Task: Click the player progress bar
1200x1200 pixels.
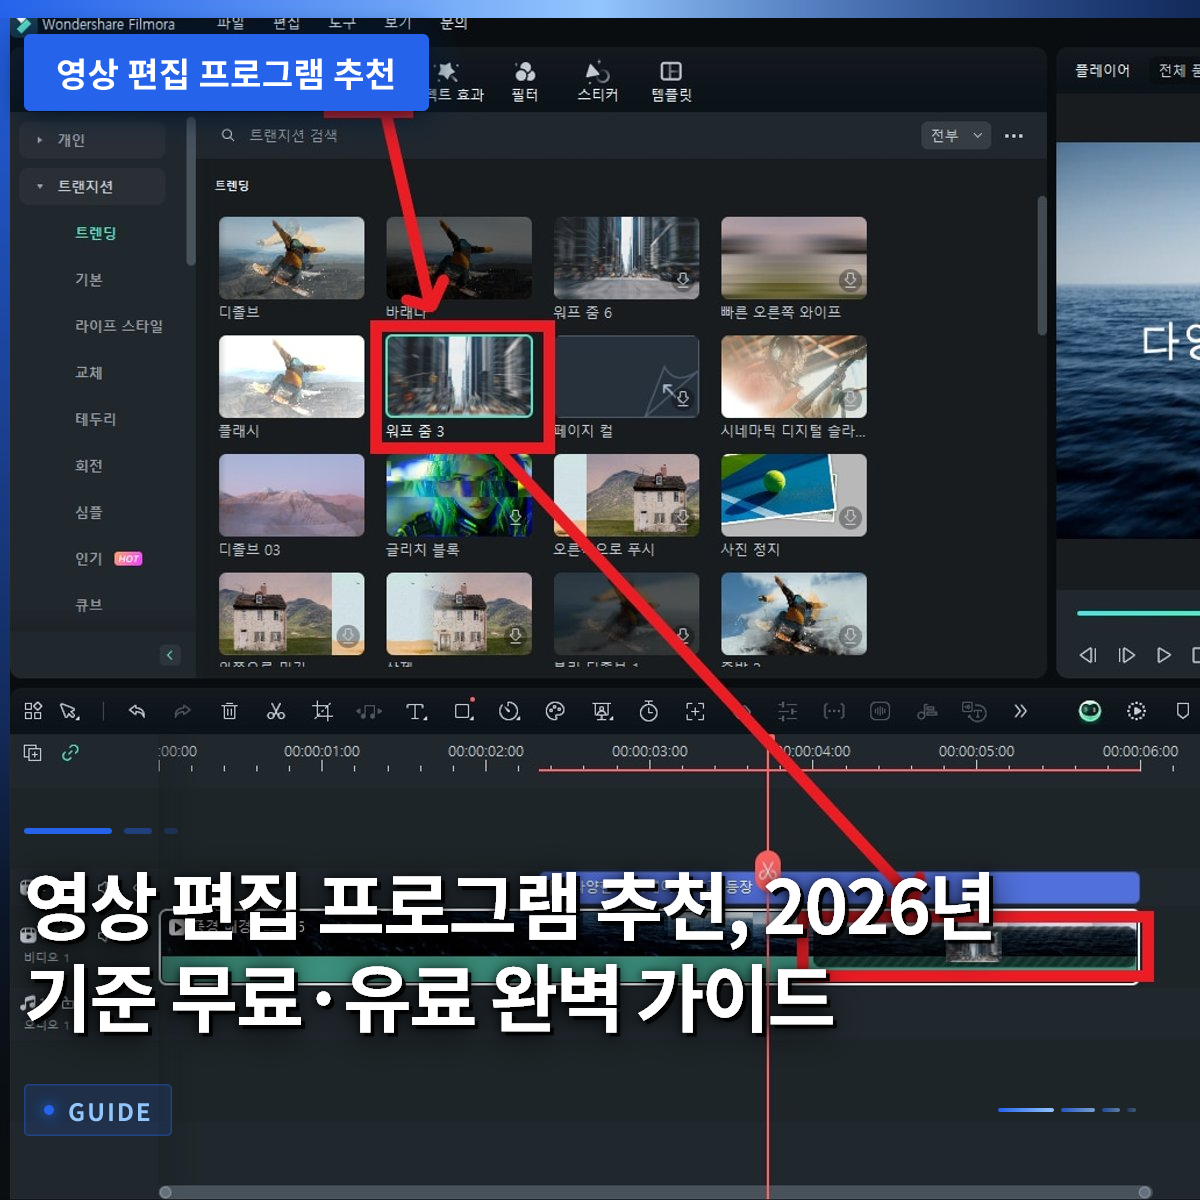Action: click(1138, 613)
